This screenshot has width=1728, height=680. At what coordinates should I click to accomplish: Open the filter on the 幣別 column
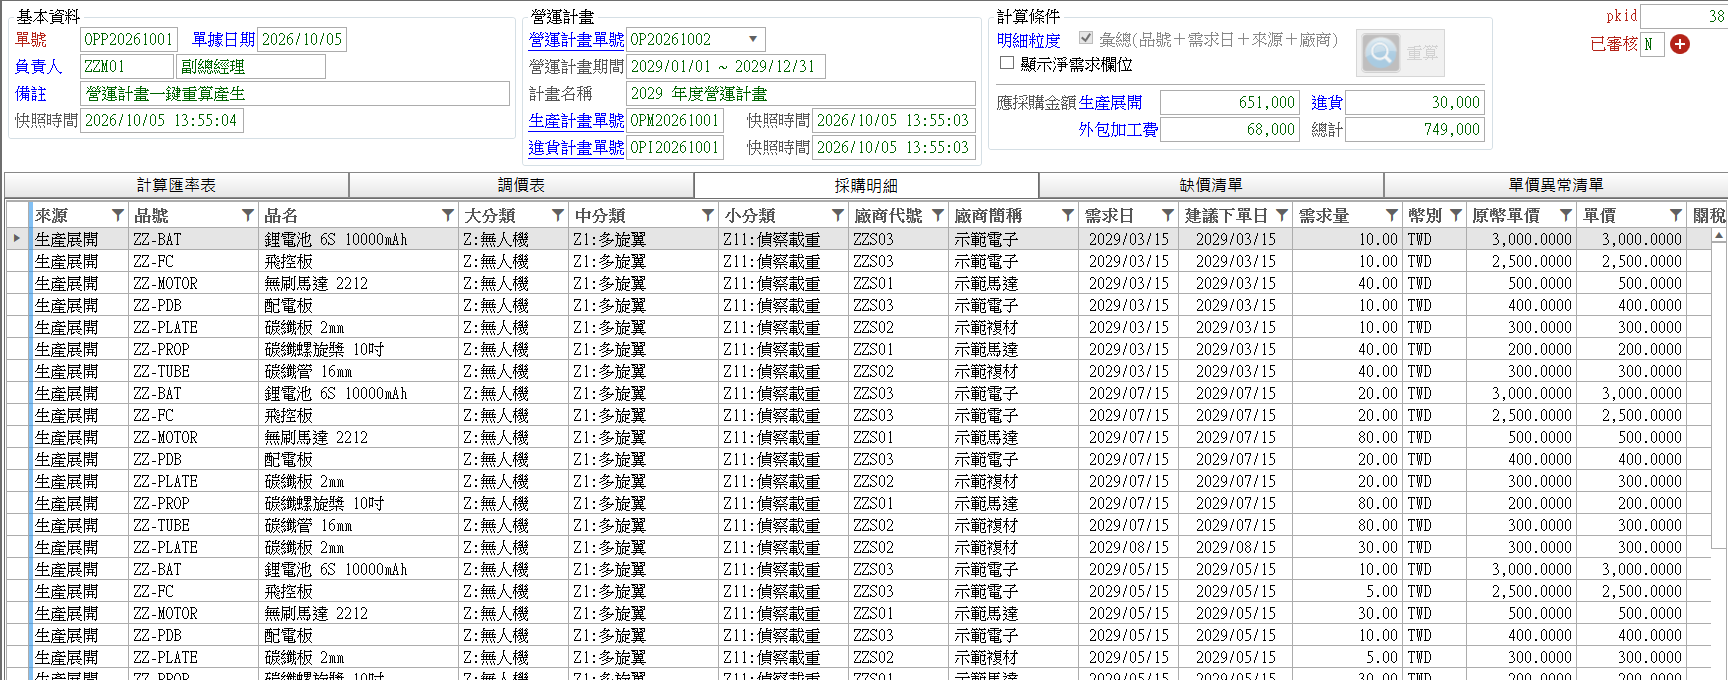click(x=1456, y=215)
